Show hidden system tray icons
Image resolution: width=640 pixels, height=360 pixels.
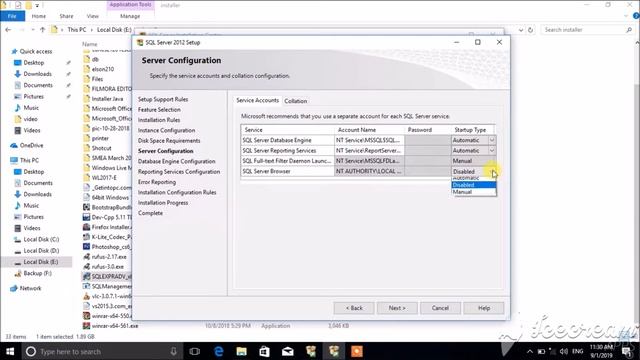[x=530, y=351]
